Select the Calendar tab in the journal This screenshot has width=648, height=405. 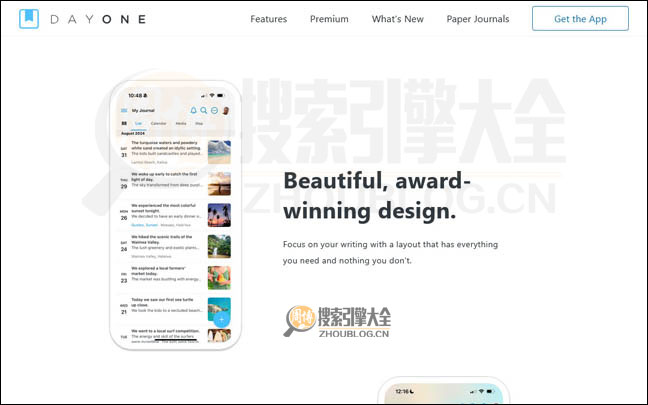pyautogui.click(x=158, y=123)
